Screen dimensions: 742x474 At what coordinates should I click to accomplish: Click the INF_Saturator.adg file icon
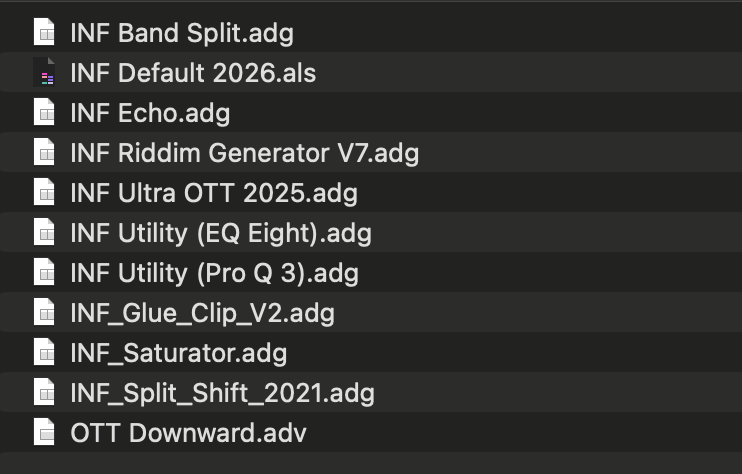pos(44,353)
